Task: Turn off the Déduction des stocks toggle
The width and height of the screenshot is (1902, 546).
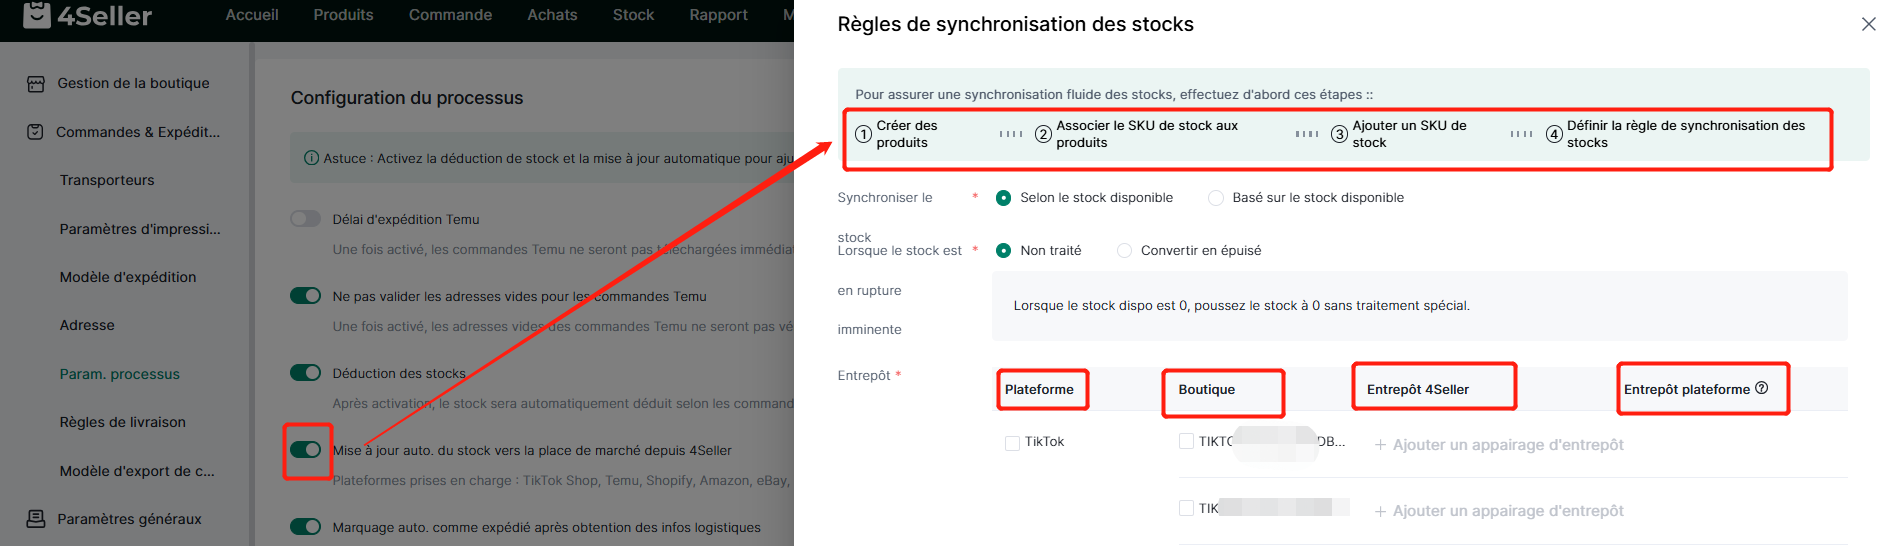Action: point(305,373)
